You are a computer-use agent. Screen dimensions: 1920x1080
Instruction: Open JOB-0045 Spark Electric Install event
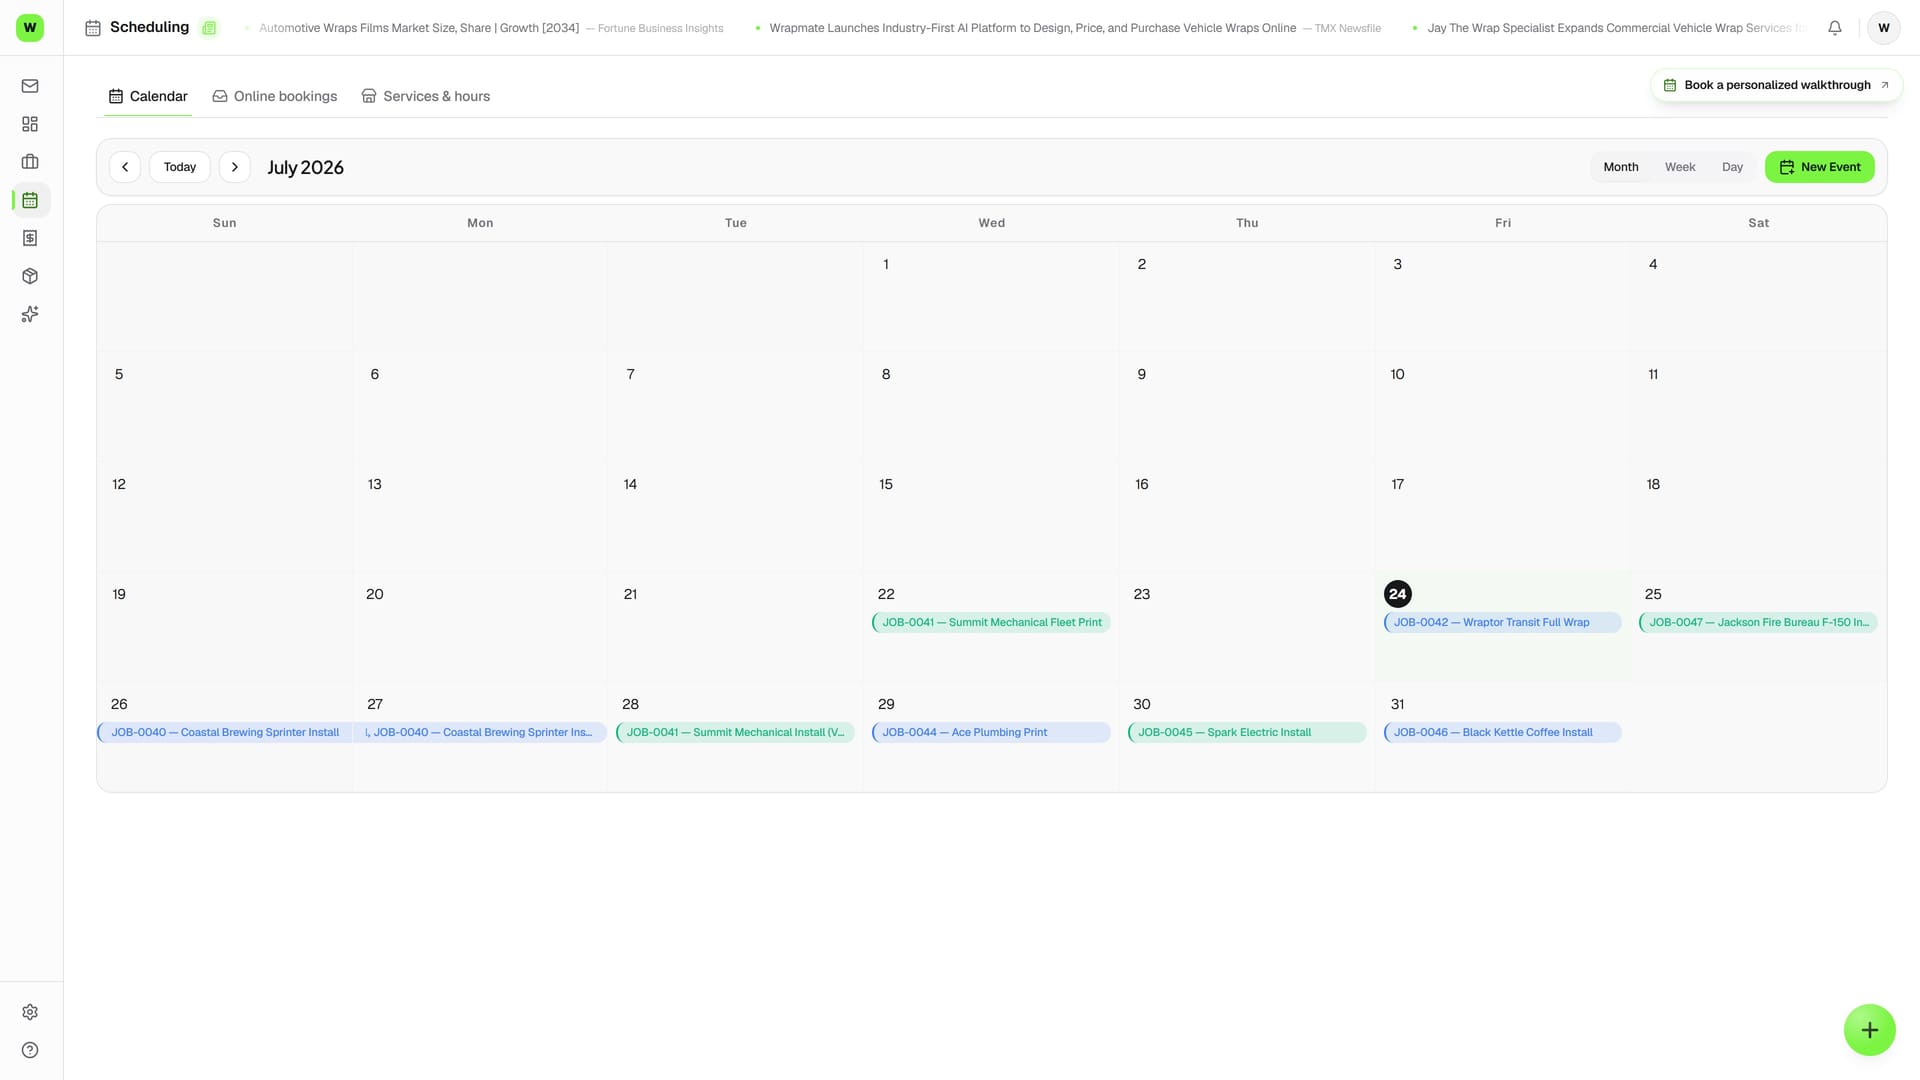[1247, 732]
